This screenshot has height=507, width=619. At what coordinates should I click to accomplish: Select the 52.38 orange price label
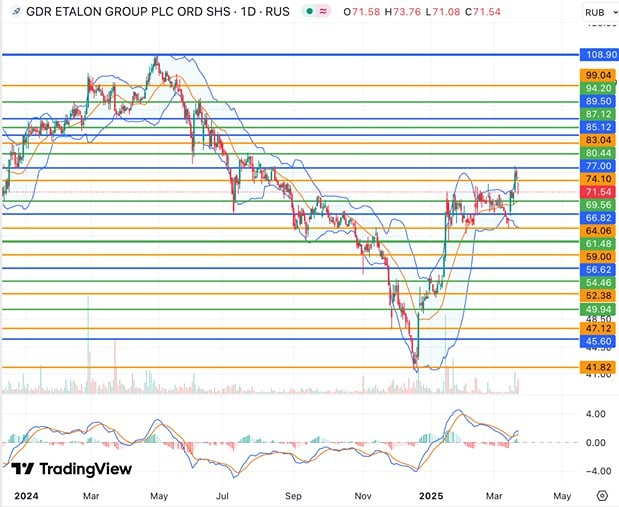pyautogui.click(x=598, y=295)
